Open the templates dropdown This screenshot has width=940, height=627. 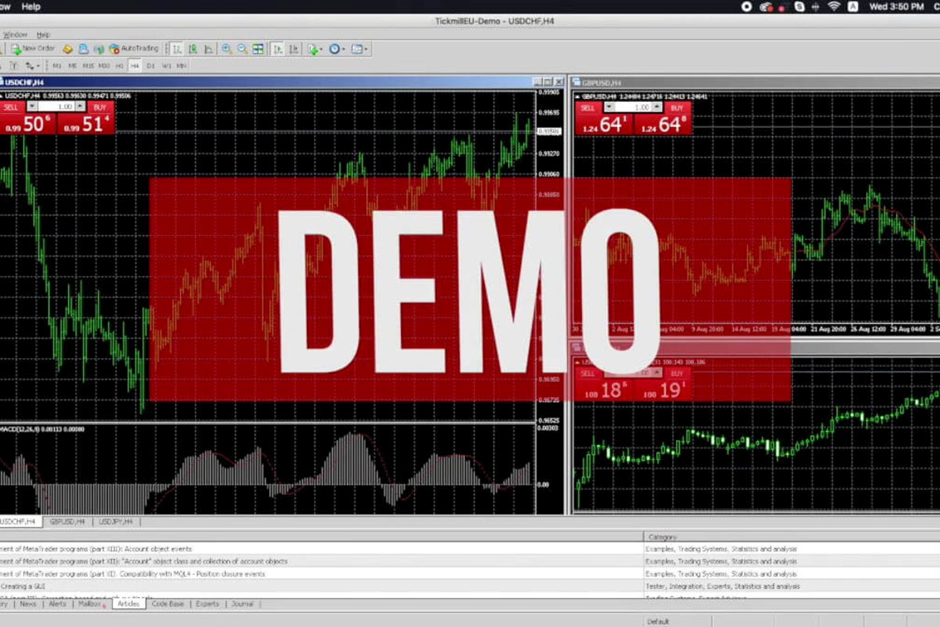tap(359, 49)
